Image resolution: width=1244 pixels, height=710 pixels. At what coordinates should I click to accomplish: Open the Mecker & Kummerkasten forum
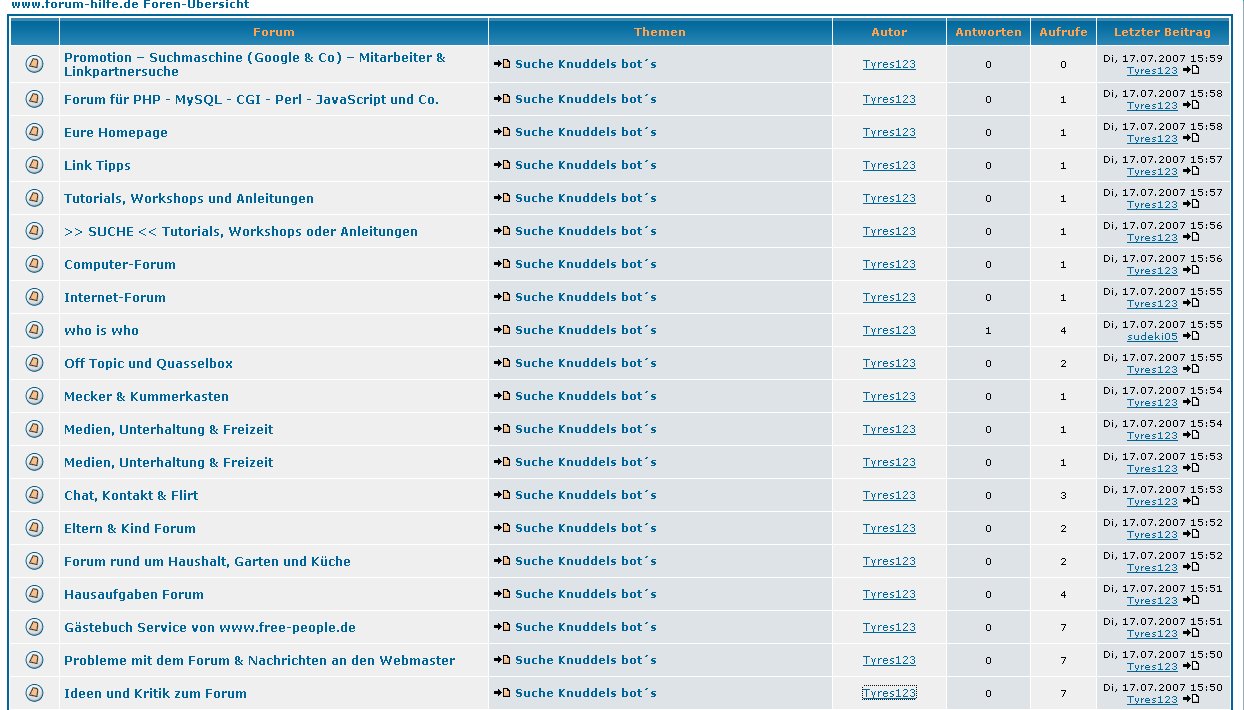(146, 396)
